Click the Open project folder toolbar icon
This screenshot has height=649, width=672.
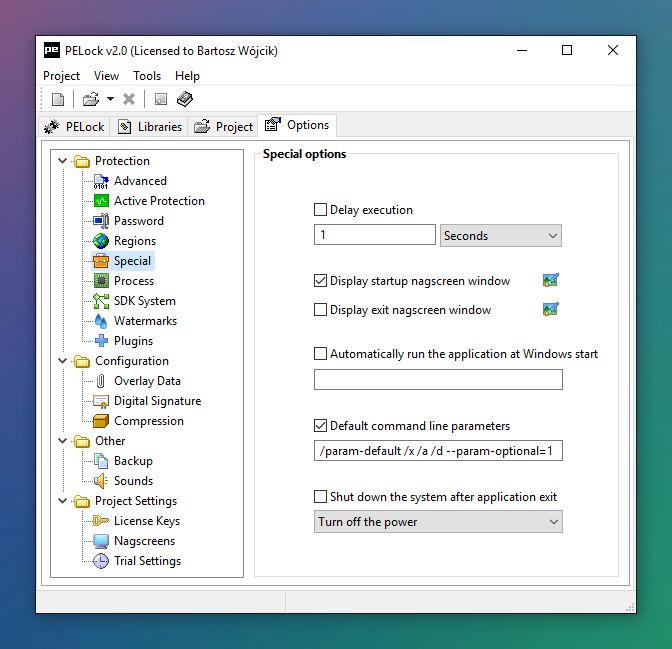91,99
